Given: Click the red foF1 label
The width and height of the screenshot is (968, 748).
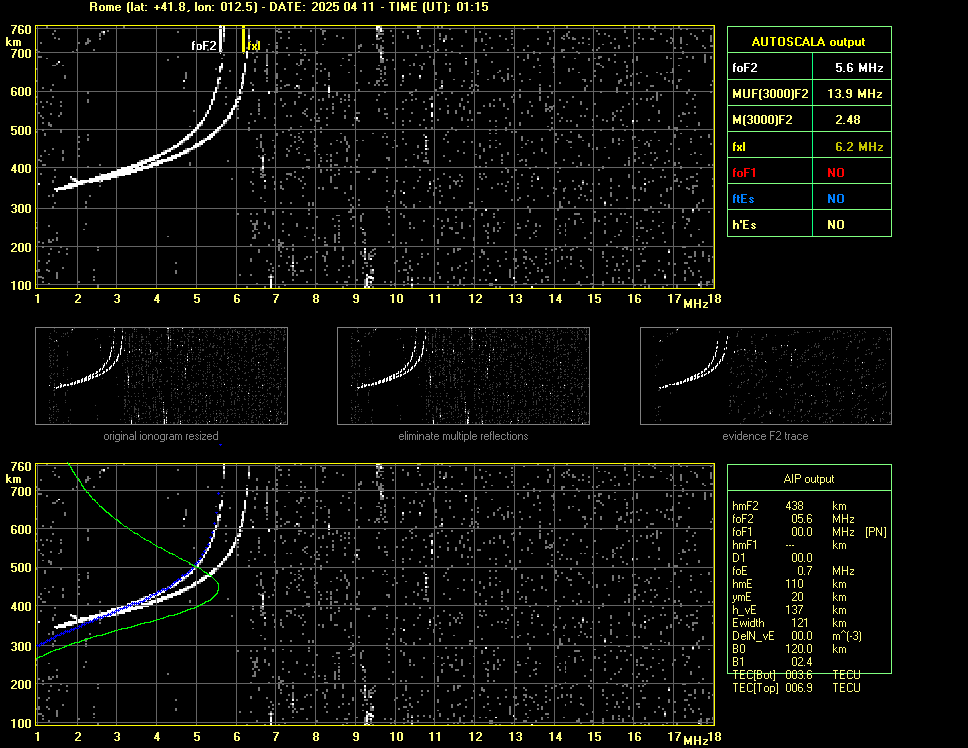Looking at the screenshot, I should 744,173.
